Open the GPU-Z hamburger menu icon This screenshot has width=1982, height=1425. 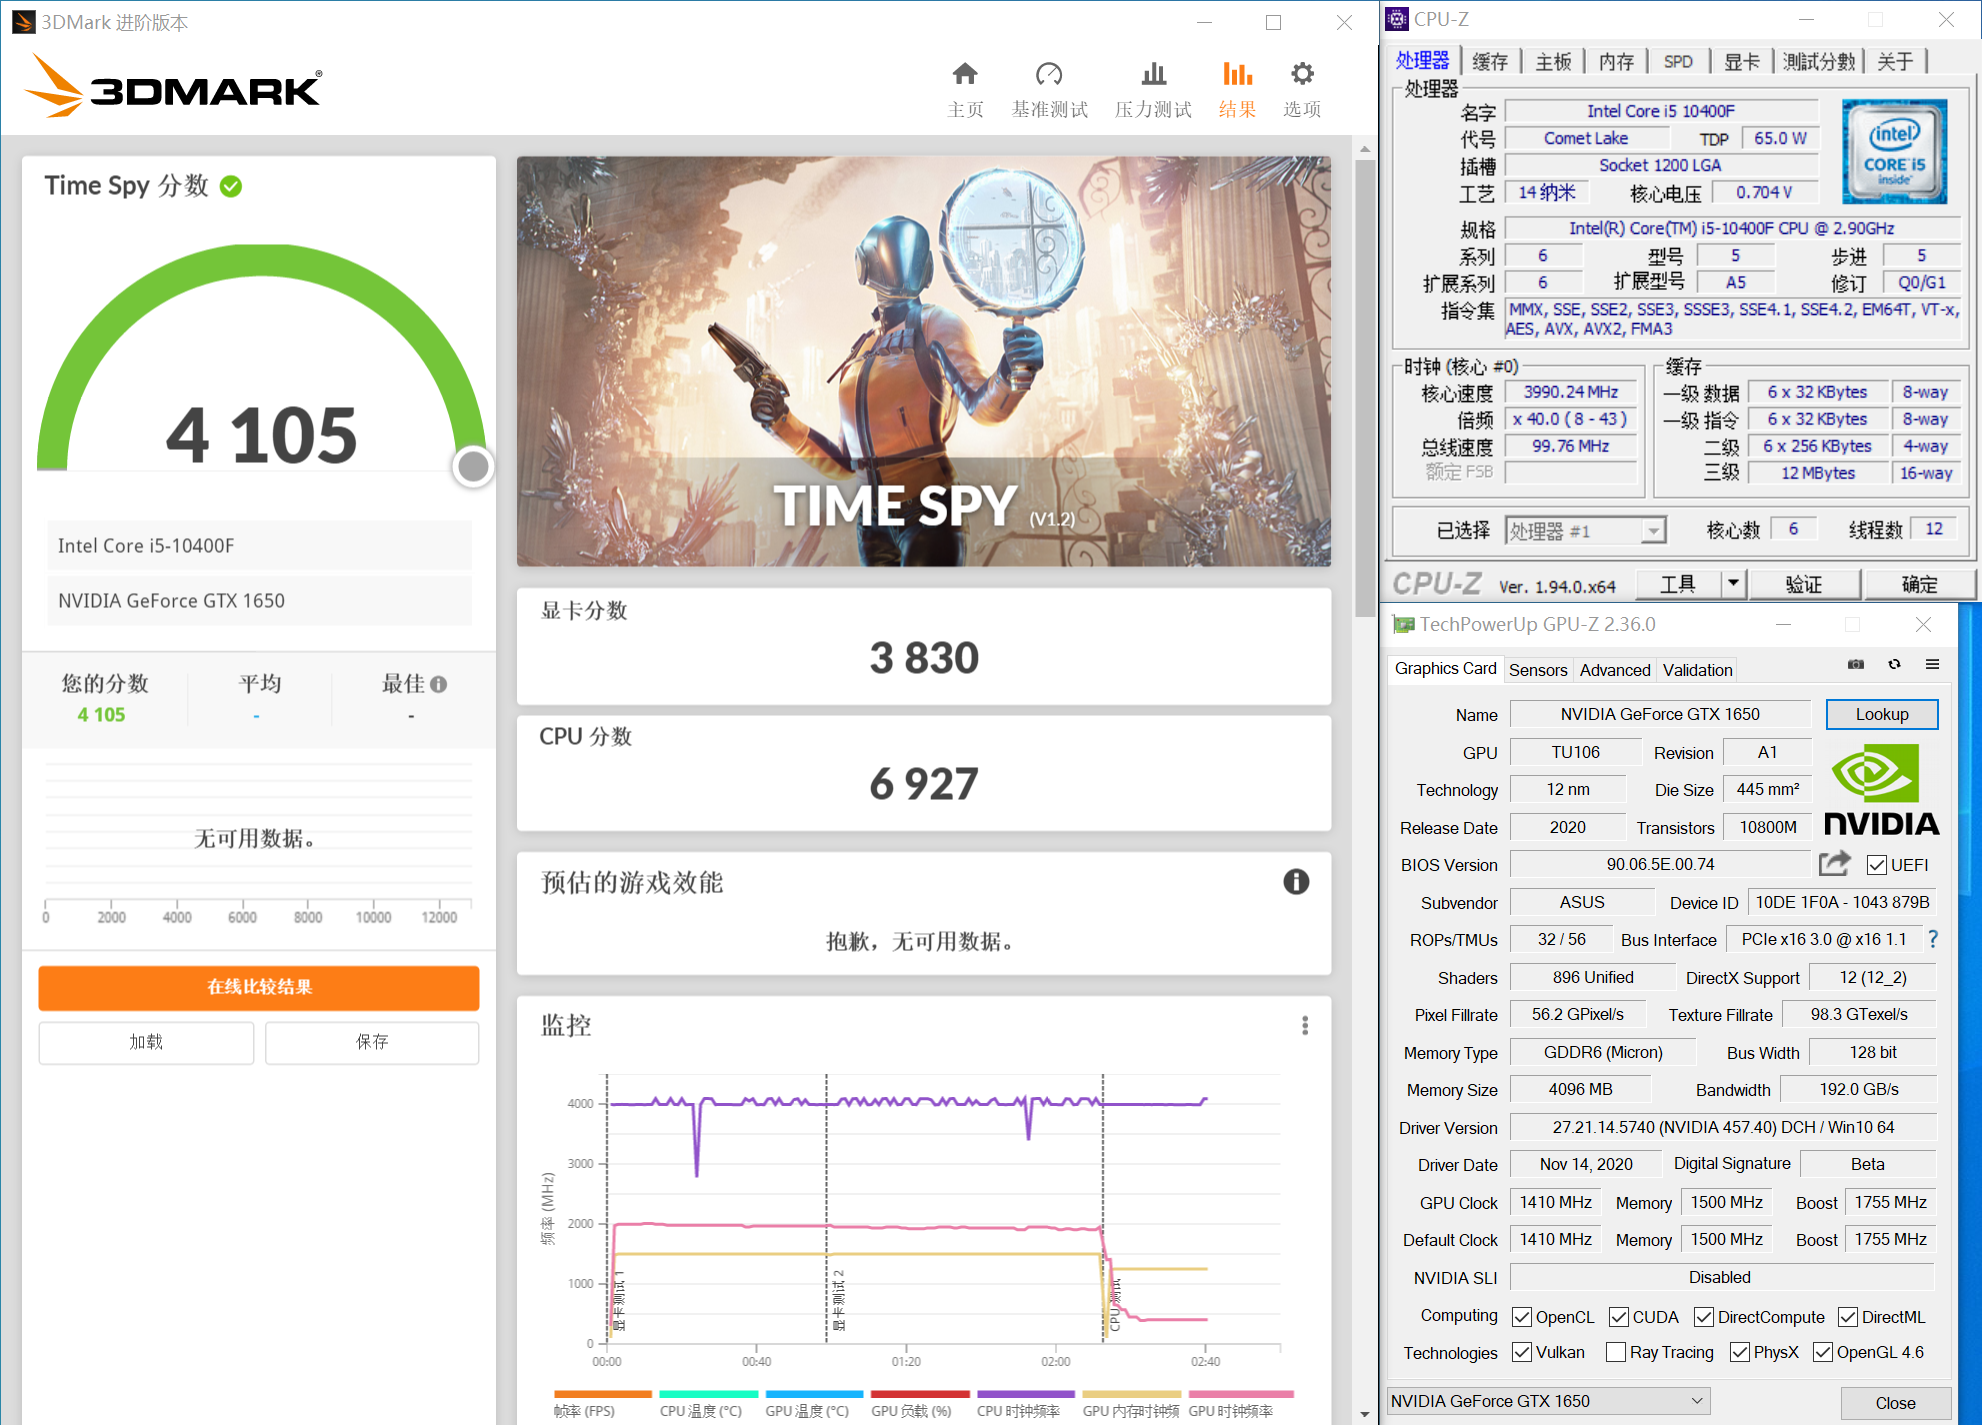click(x=1933, y=664)
